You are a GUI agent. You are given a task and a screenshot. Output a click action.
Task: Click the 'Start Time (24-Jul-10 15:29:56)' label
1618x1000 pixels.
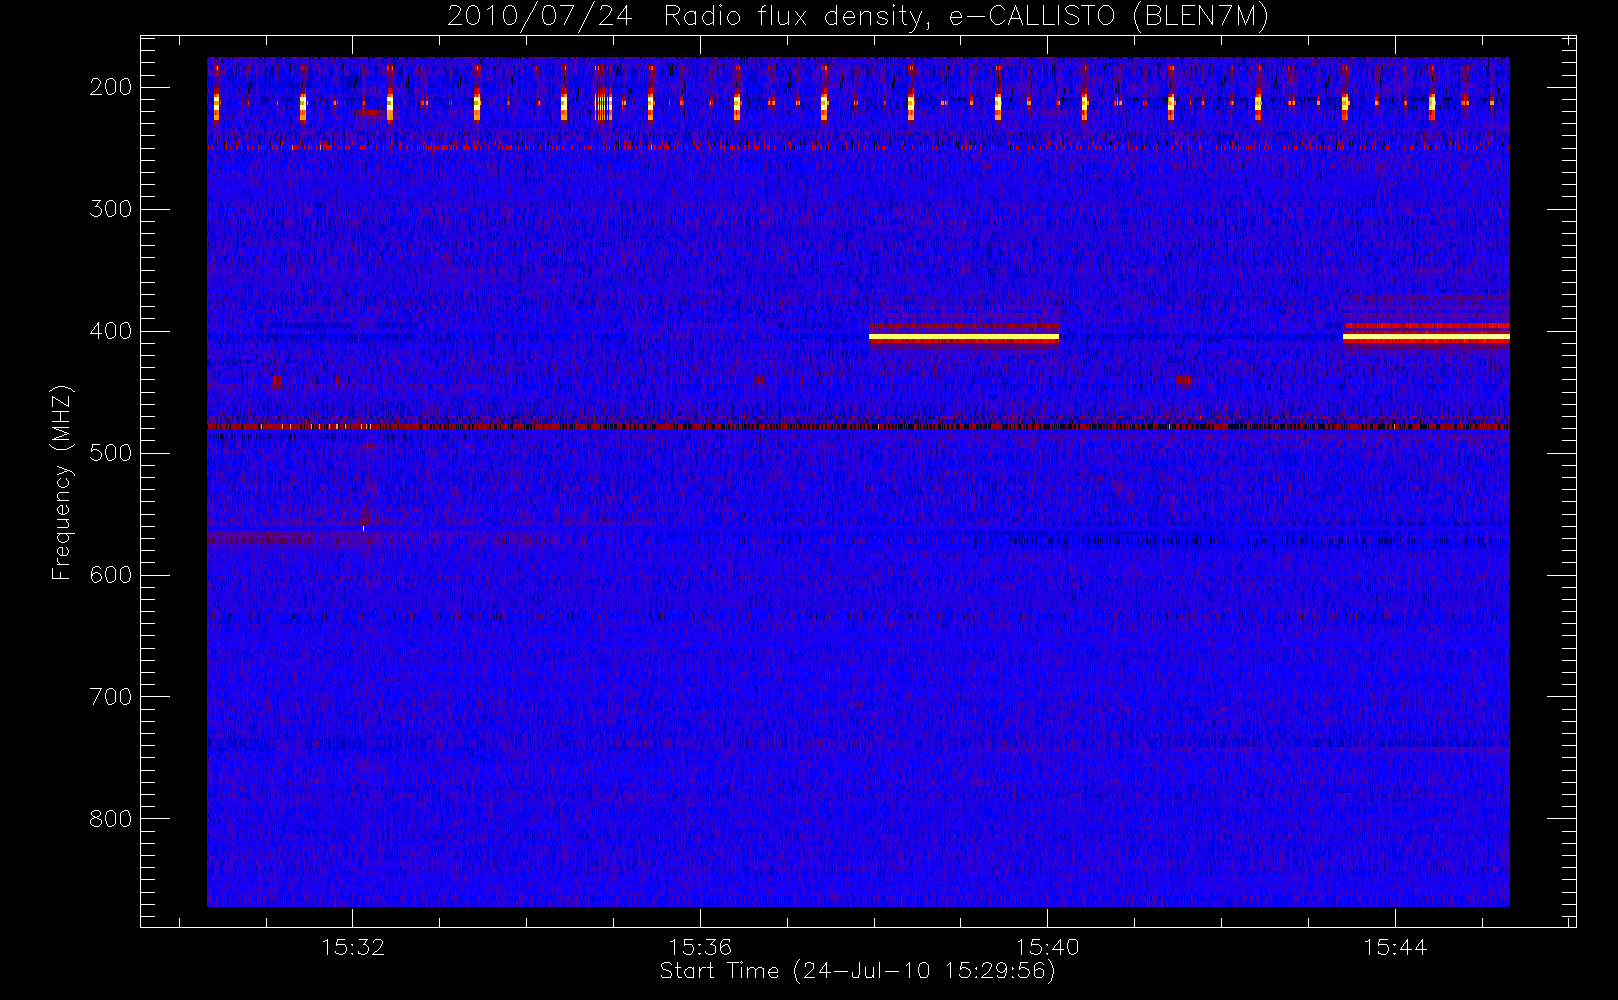point(857,971)
